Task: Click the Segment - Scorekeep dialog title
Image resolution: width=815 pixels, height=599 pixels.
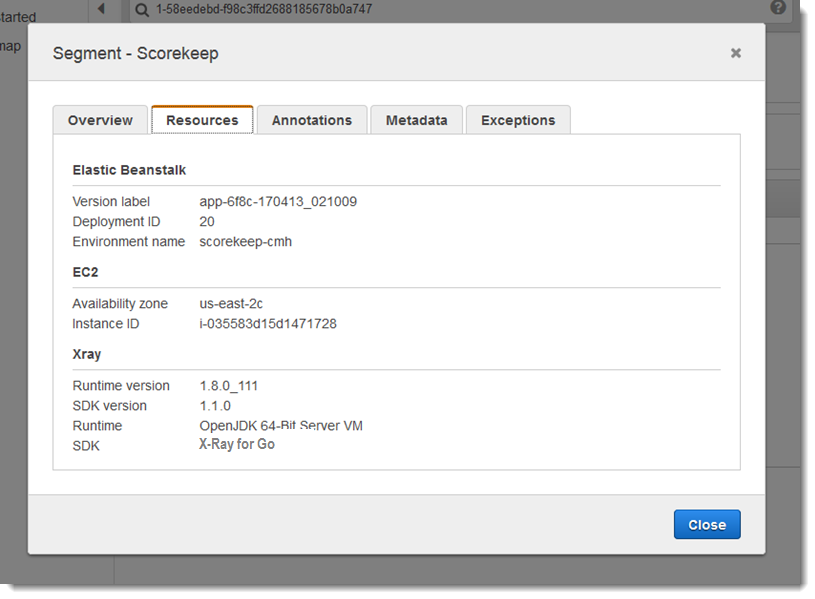Action: point(133,52)
